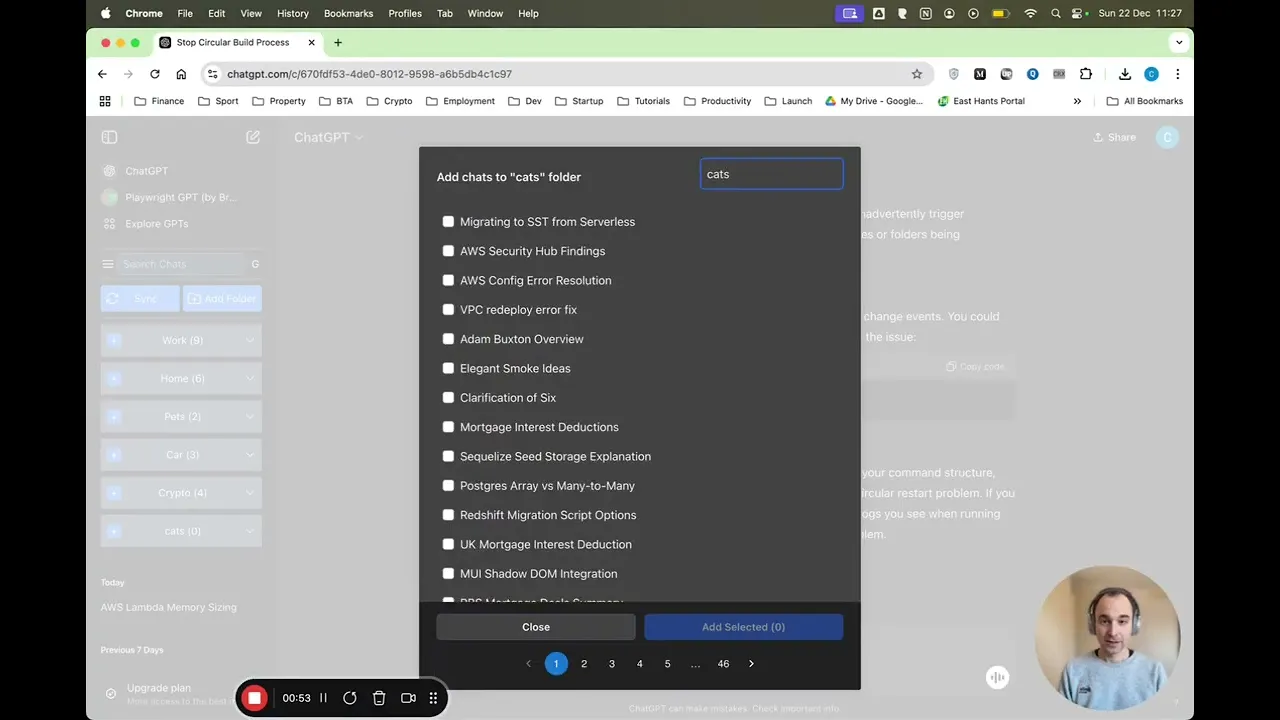The image size is (1280, 720).
Task: Open the ChatGPT model dropdown
Action: tap(328, 137)
